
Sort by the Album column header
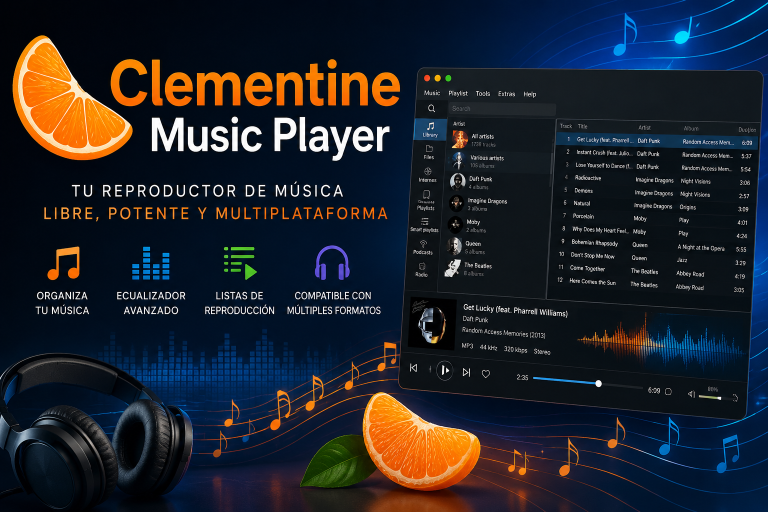click(691, 128)
